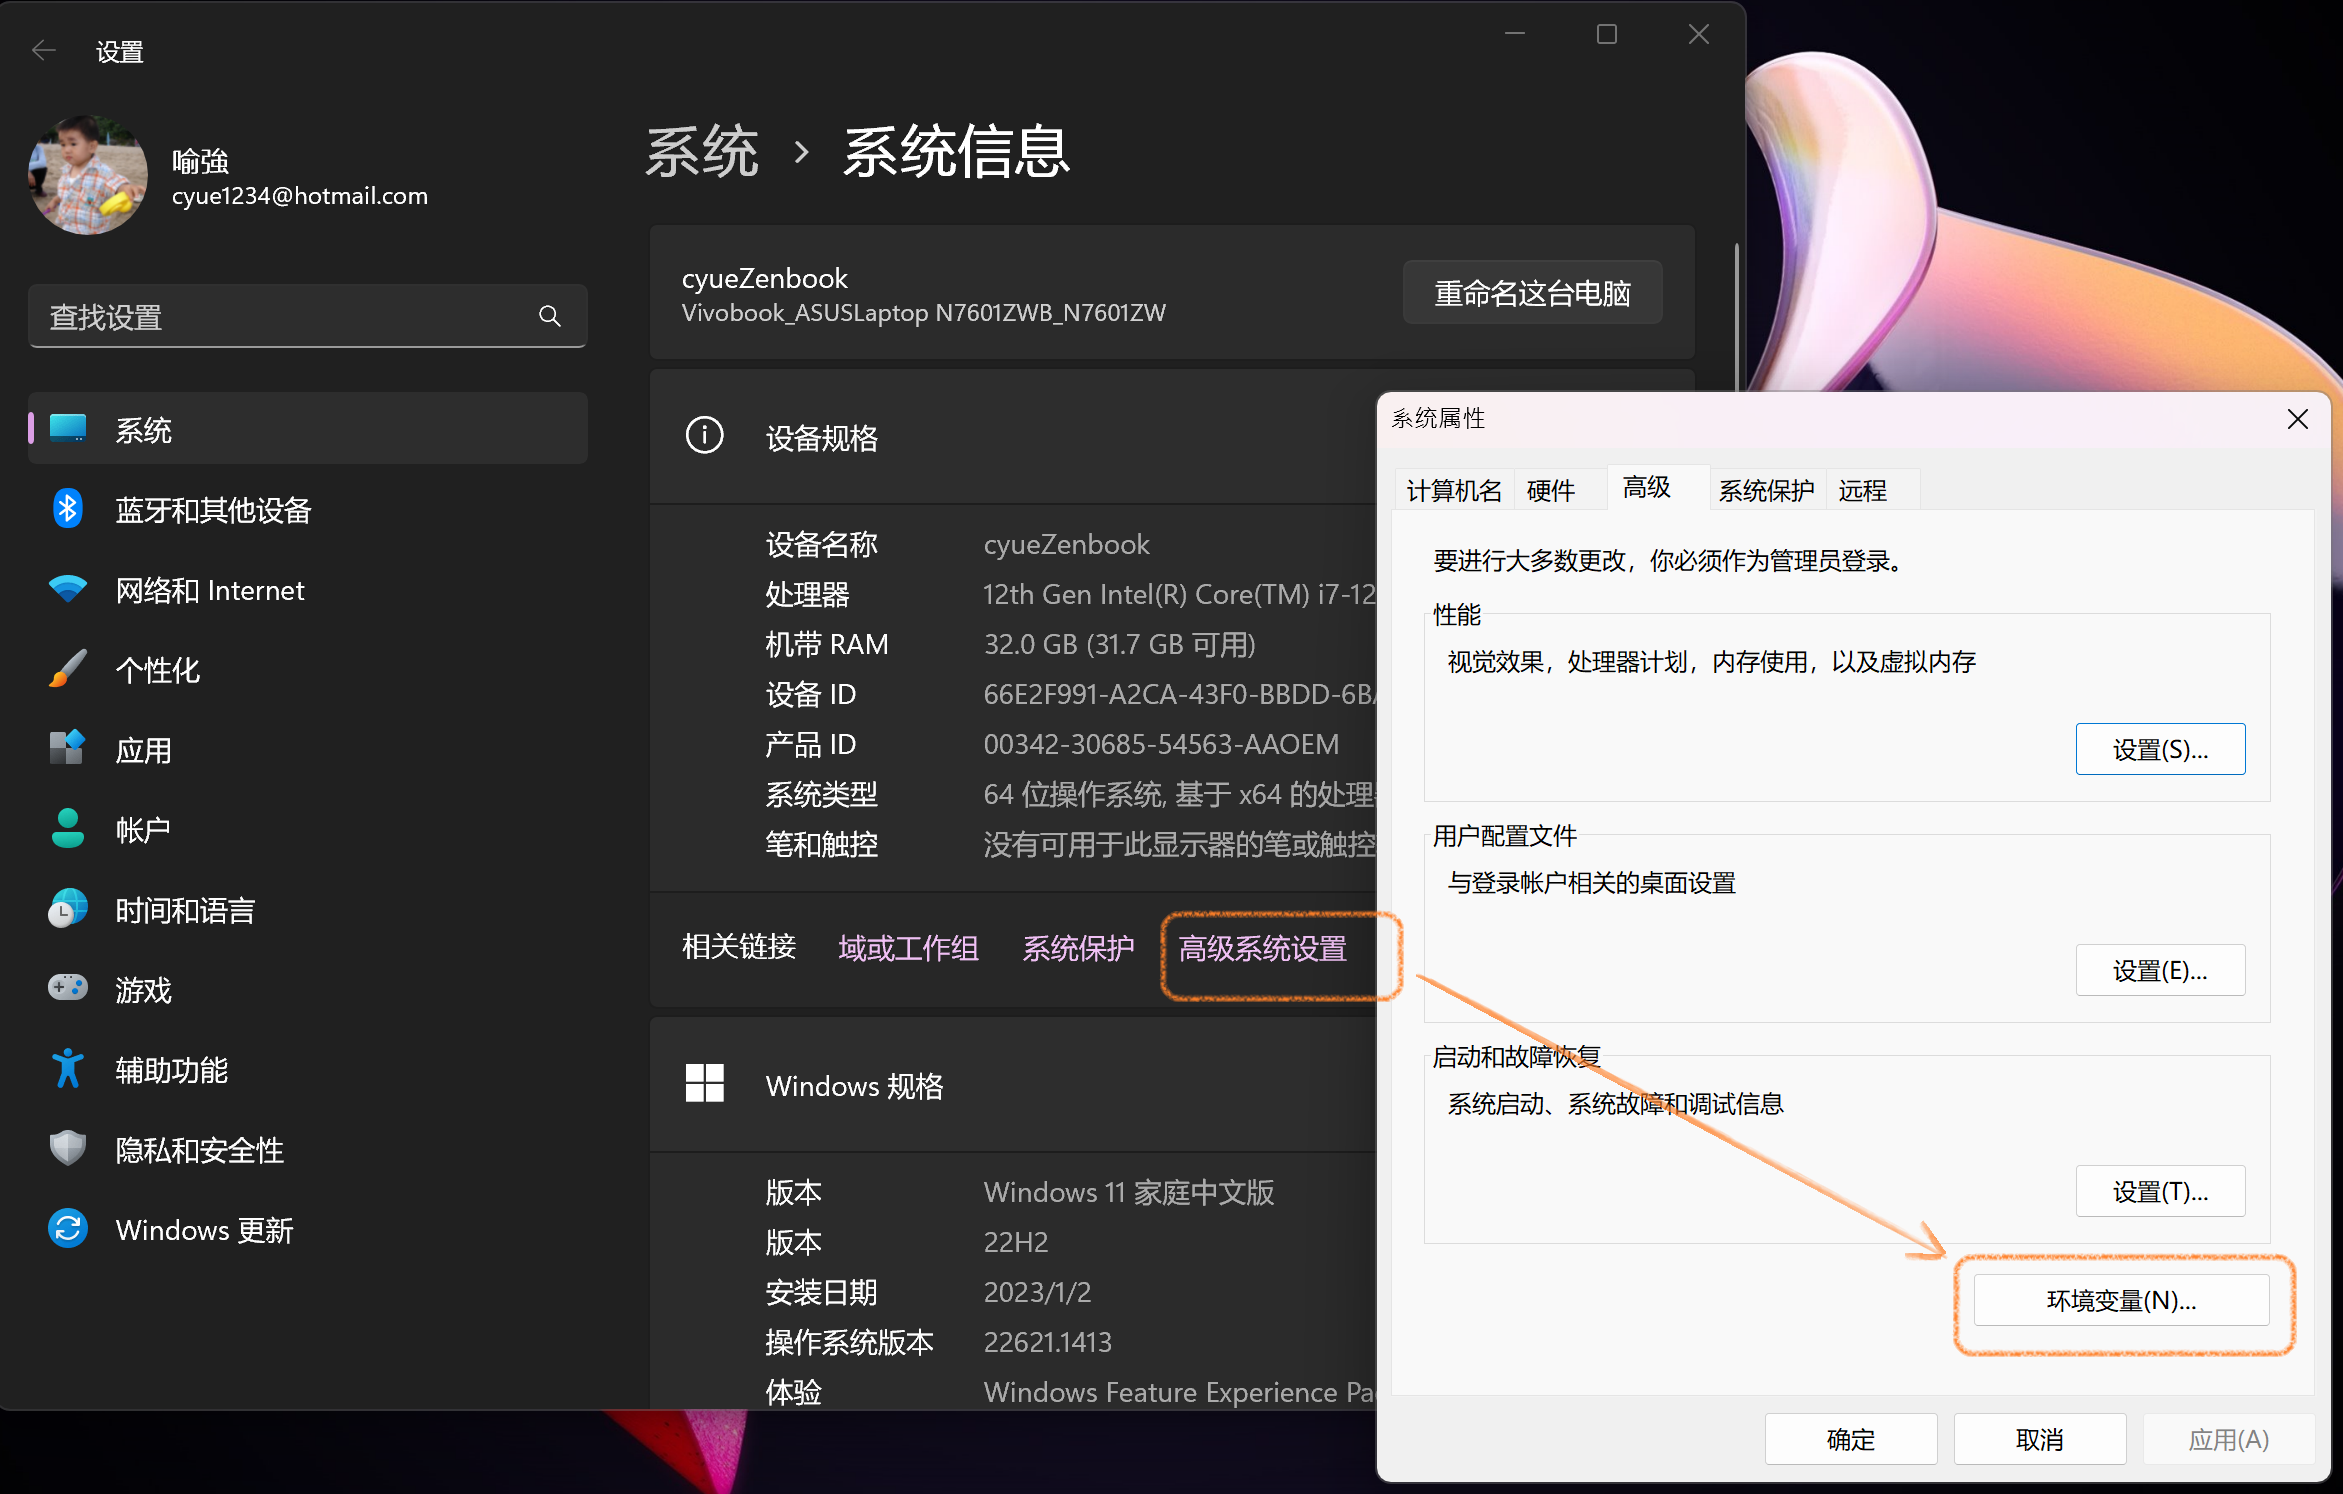Switch to the 计算机名 tab
The image size is (2343, 1494).
(1453, 490)
